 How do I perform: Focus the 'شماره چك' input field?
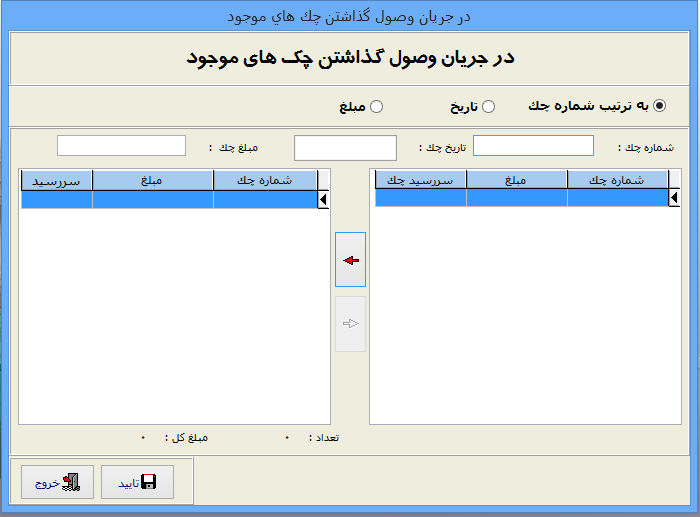533,146
